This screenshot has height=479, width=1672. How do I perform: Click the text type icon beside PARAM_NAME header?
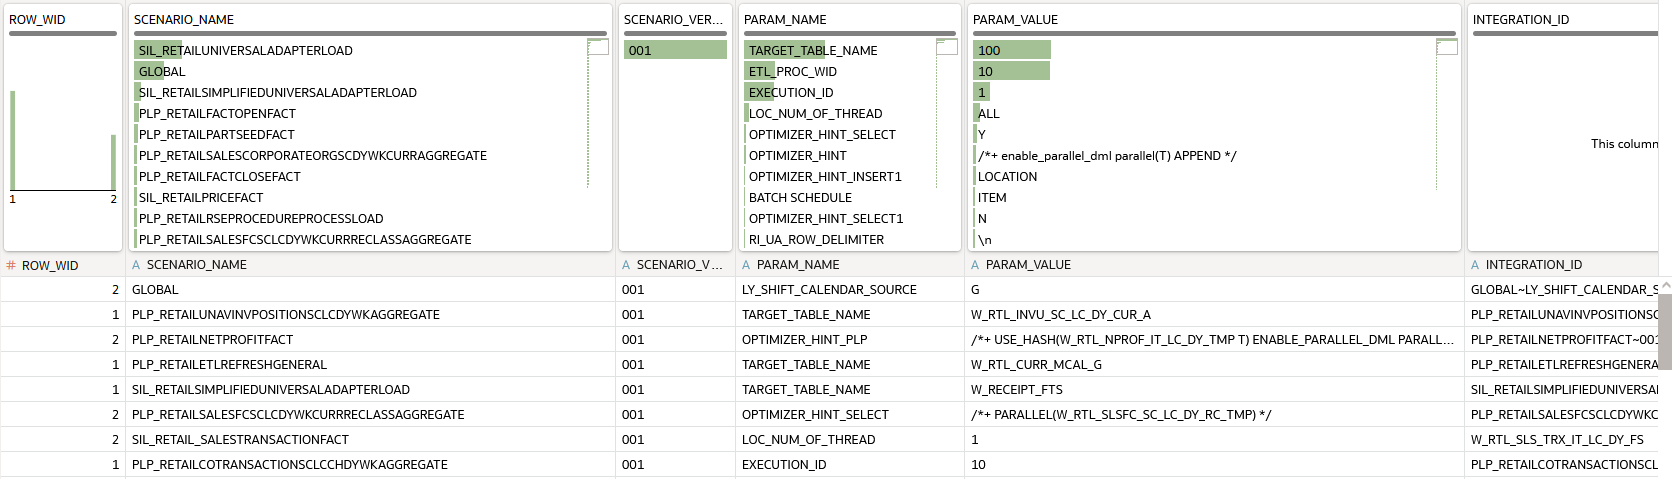pos(746,265)
